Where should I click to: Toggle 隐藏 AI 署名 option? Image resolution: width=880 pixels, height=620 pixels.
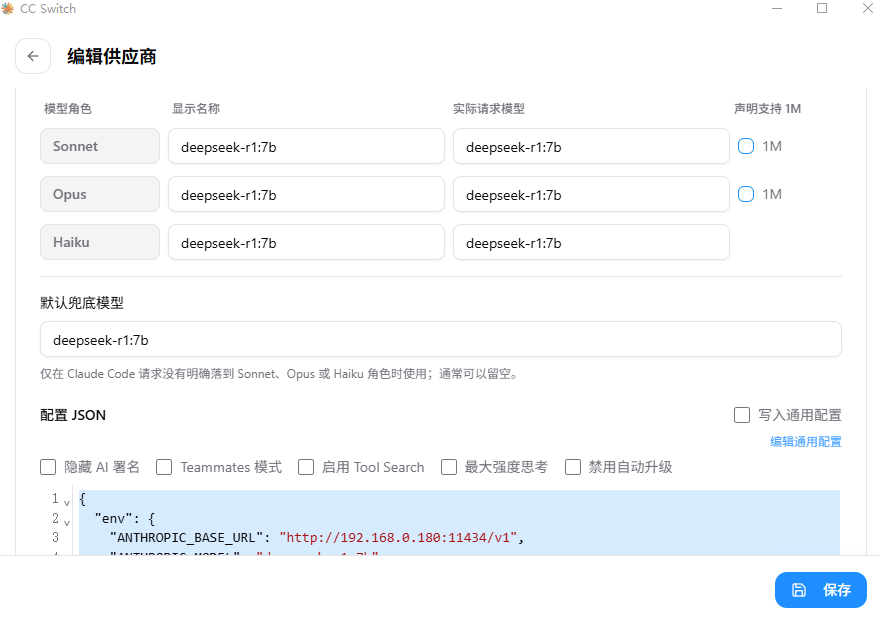tap(48, 467)
